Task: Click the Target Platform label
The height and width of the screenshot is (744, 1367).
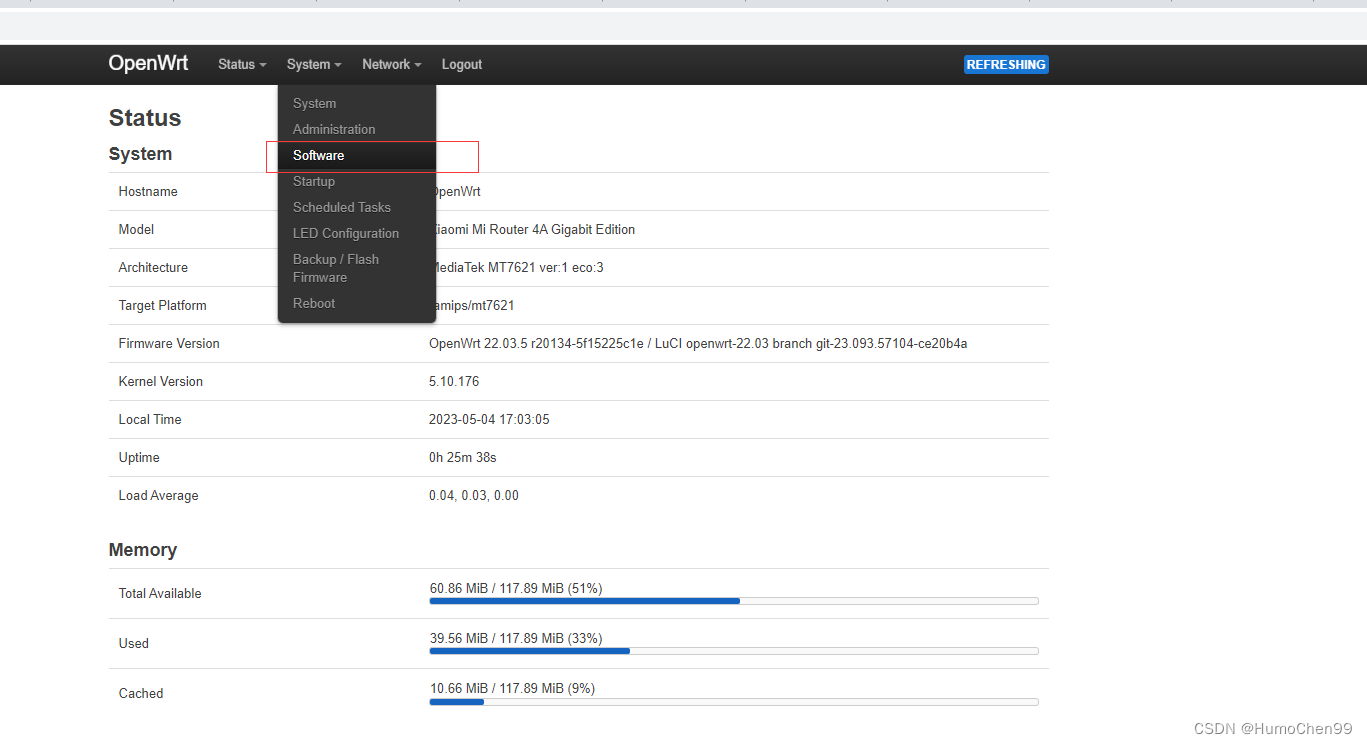Action: pyautogui.click(x=163, y=305)
